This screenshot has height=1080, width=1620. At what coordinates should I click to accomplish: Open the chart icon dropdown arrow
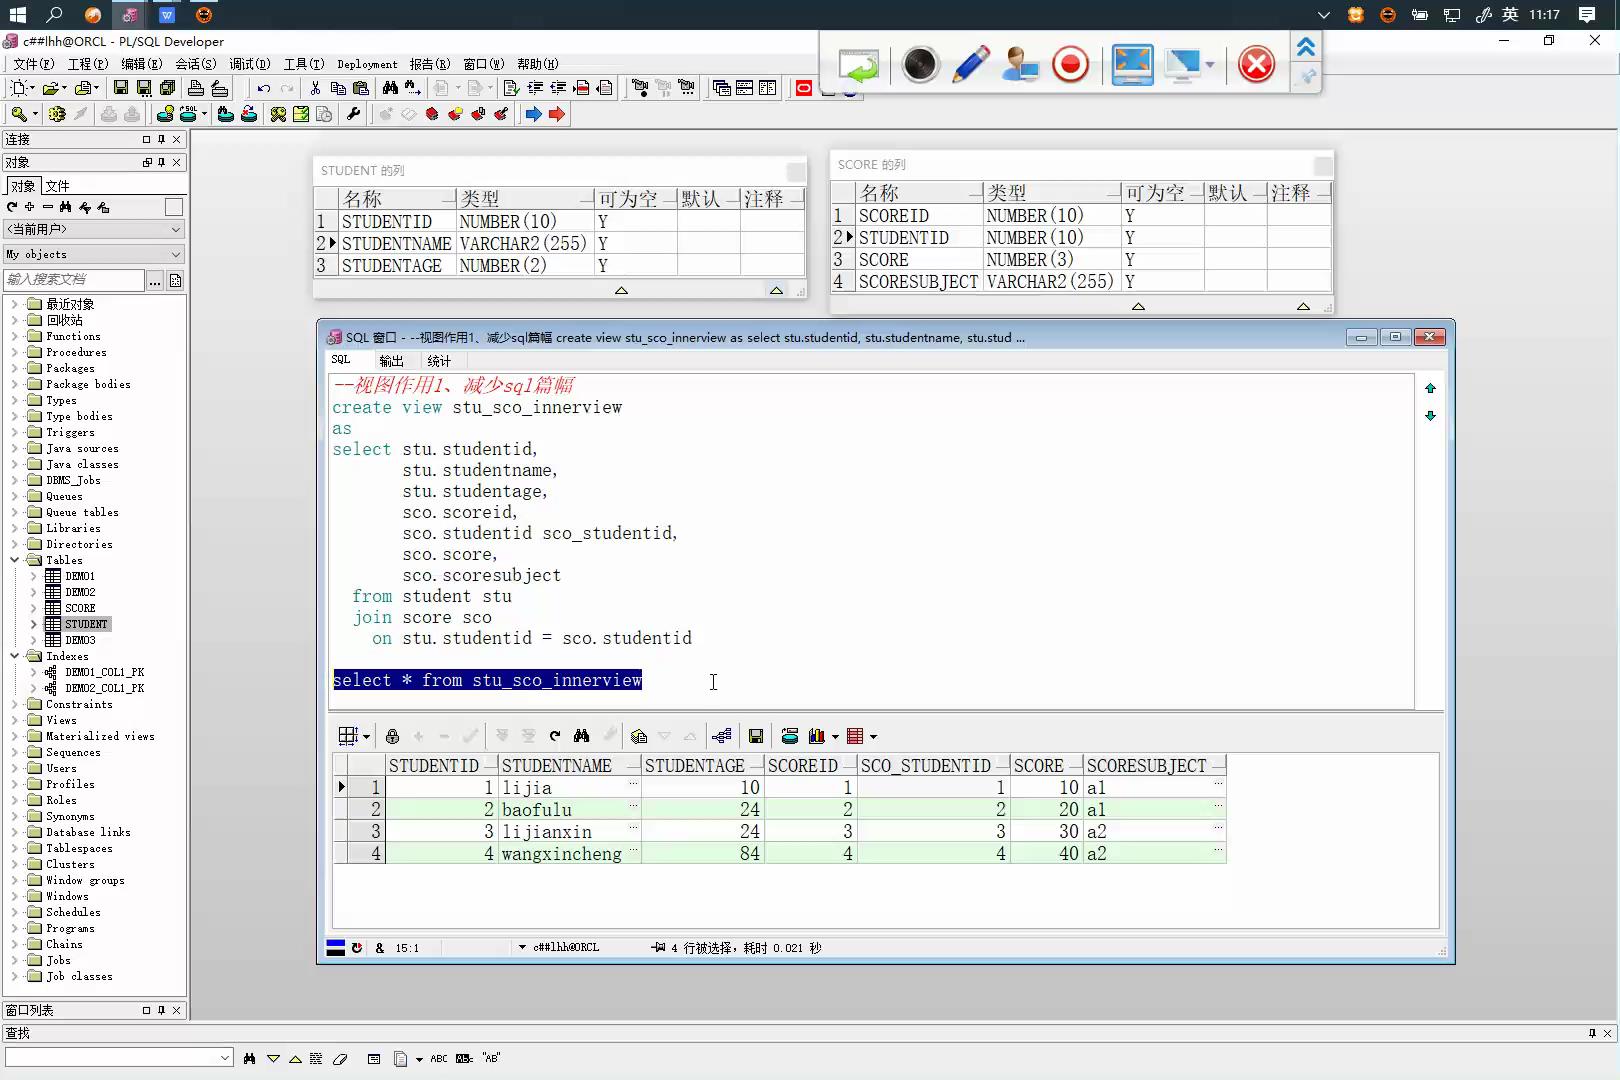(x=835, y=737)
